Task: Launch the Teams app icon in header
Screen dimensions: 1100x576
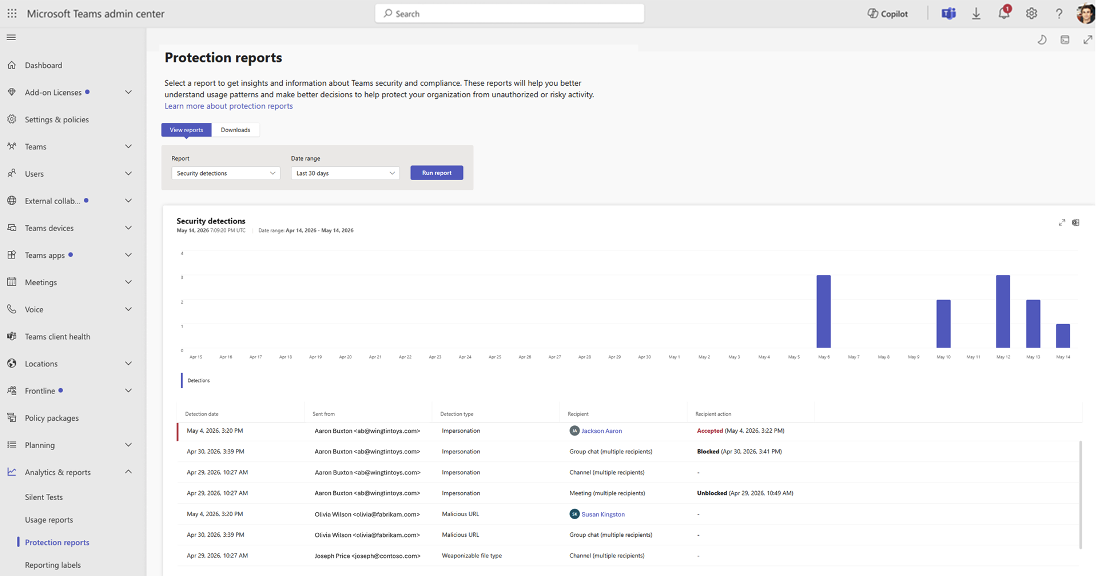Action: (948, 13)
